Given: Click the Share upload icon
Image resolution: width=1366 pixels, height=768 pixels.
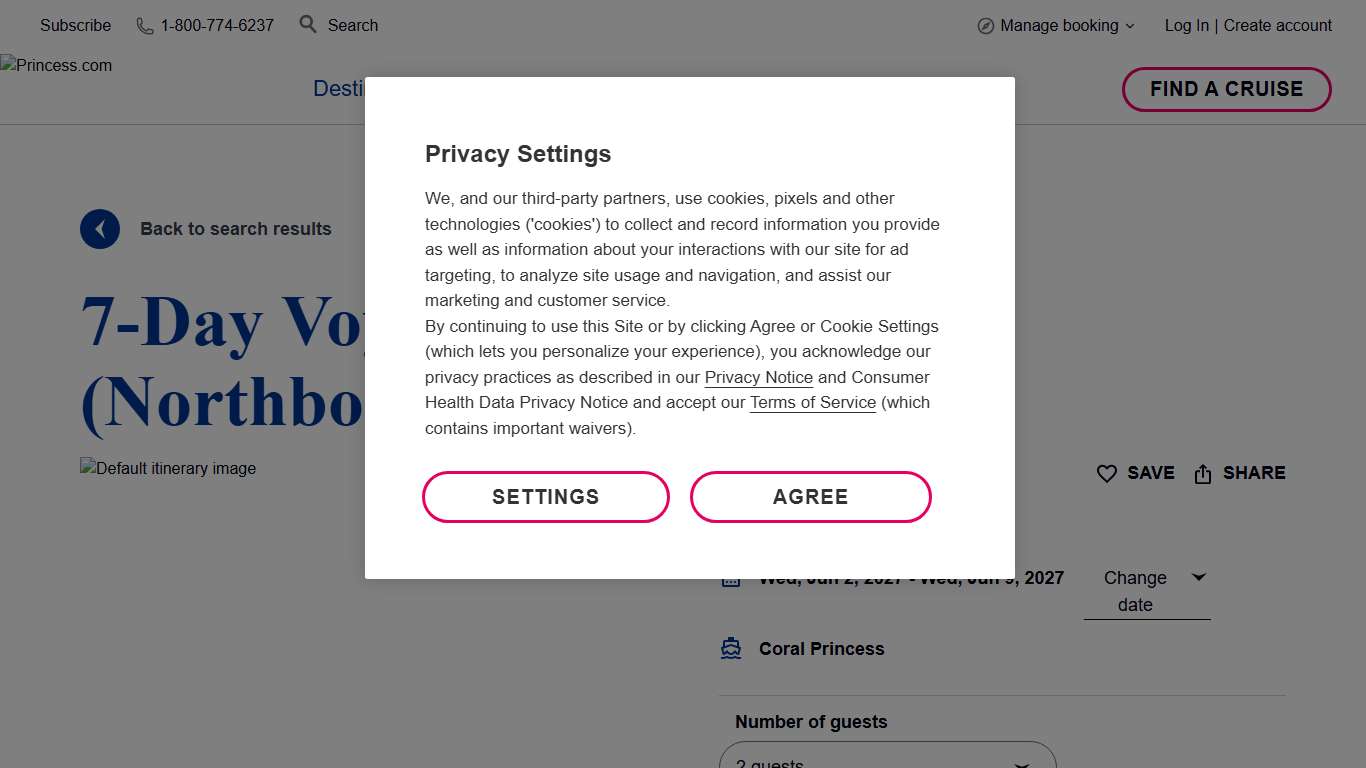Looking at the screenshot, I should [x=1203, y=474].
